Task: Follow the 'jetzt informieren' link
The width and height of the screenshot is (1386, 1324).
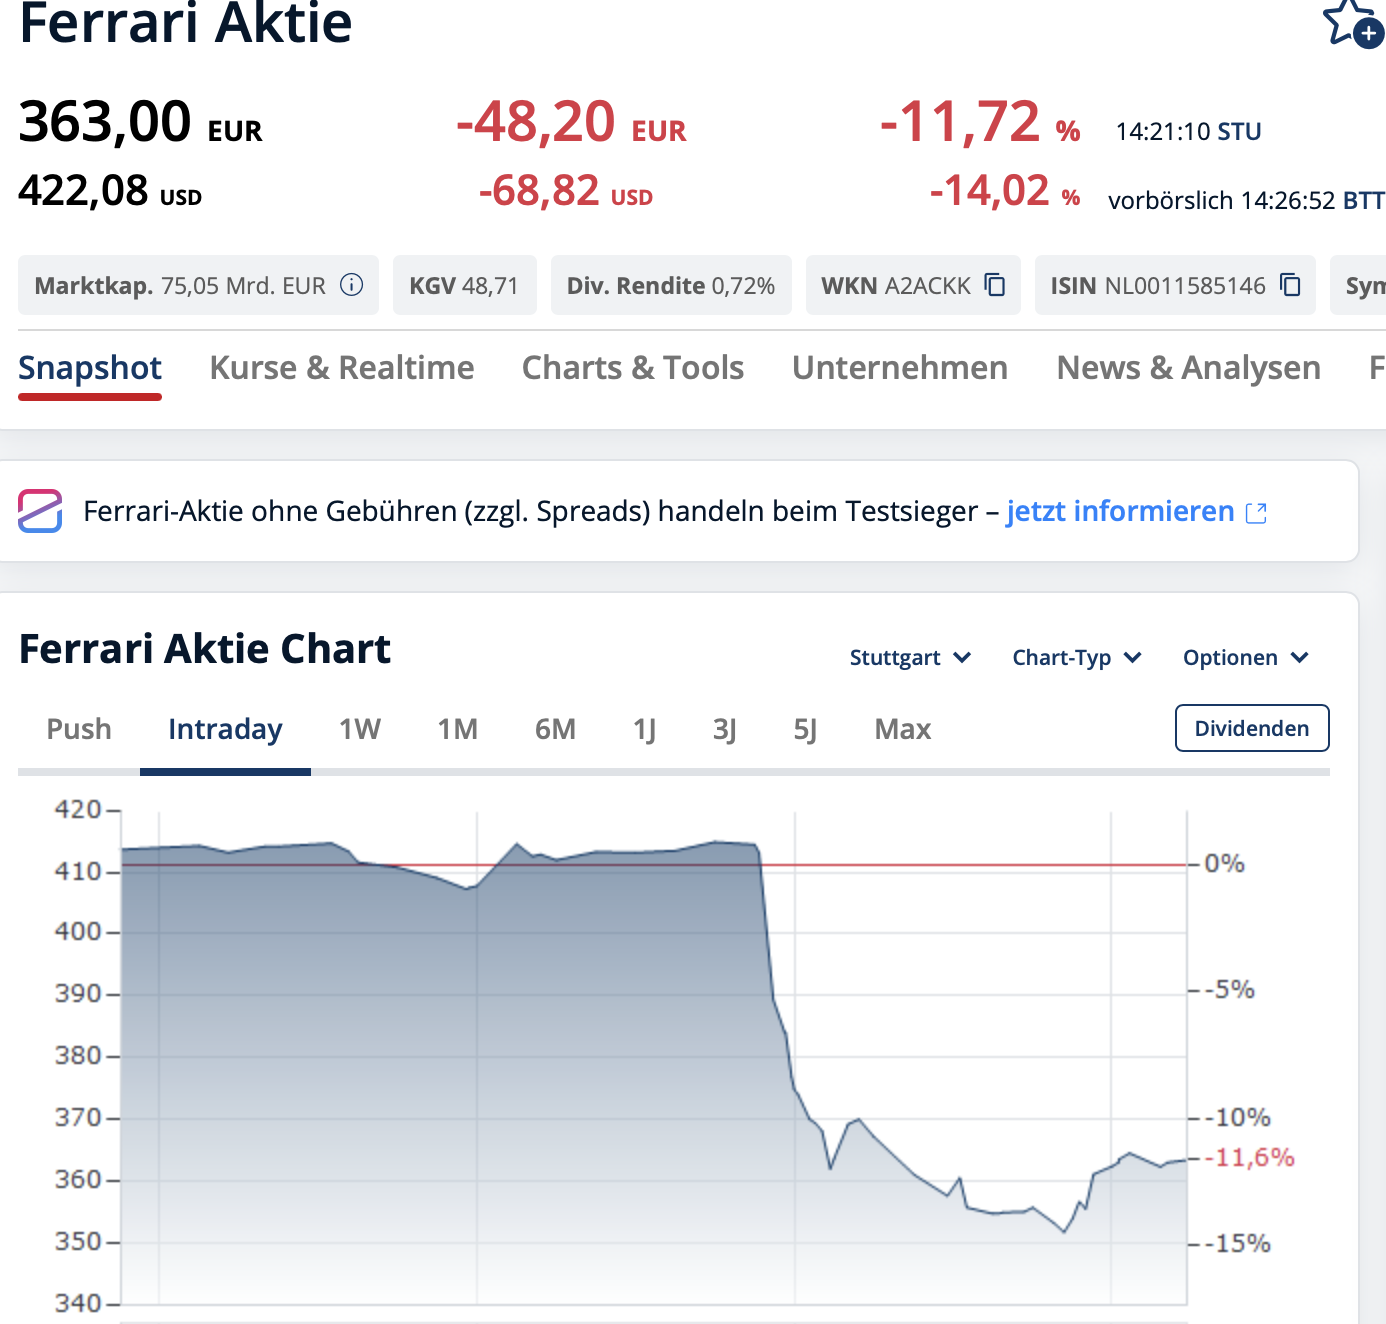Action: 1120,512
